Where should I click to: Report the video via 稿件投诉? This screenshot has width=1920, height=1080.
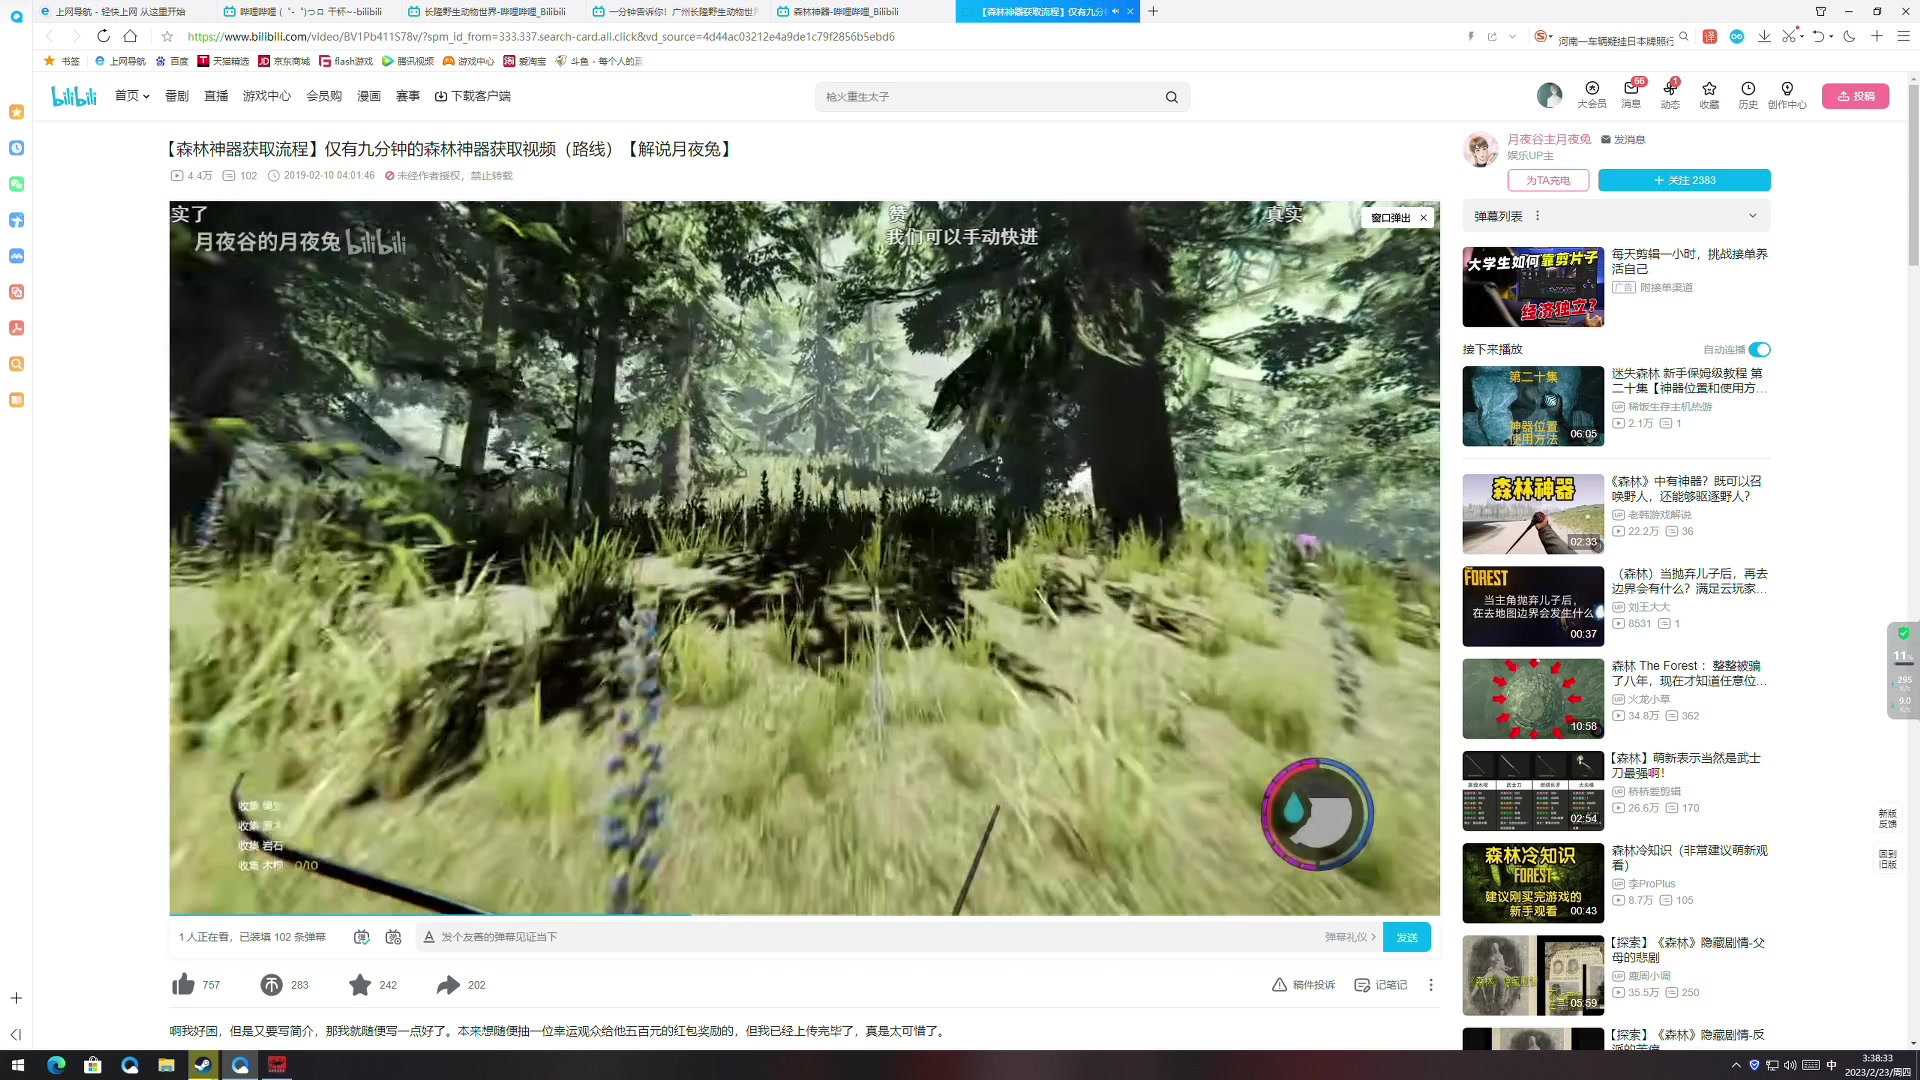click(x=1303, y=985)
